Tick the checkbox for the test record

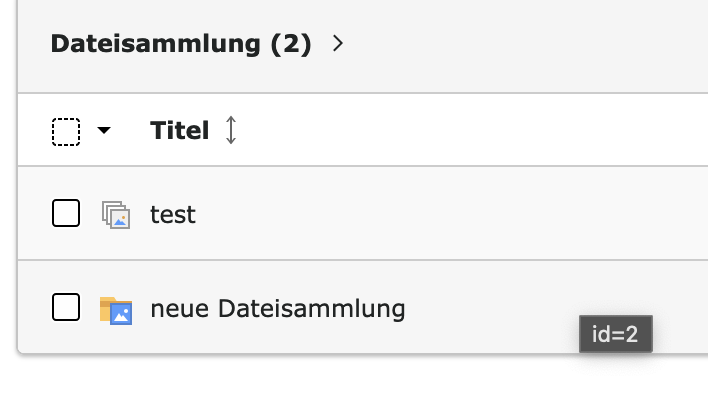point(66,213)
